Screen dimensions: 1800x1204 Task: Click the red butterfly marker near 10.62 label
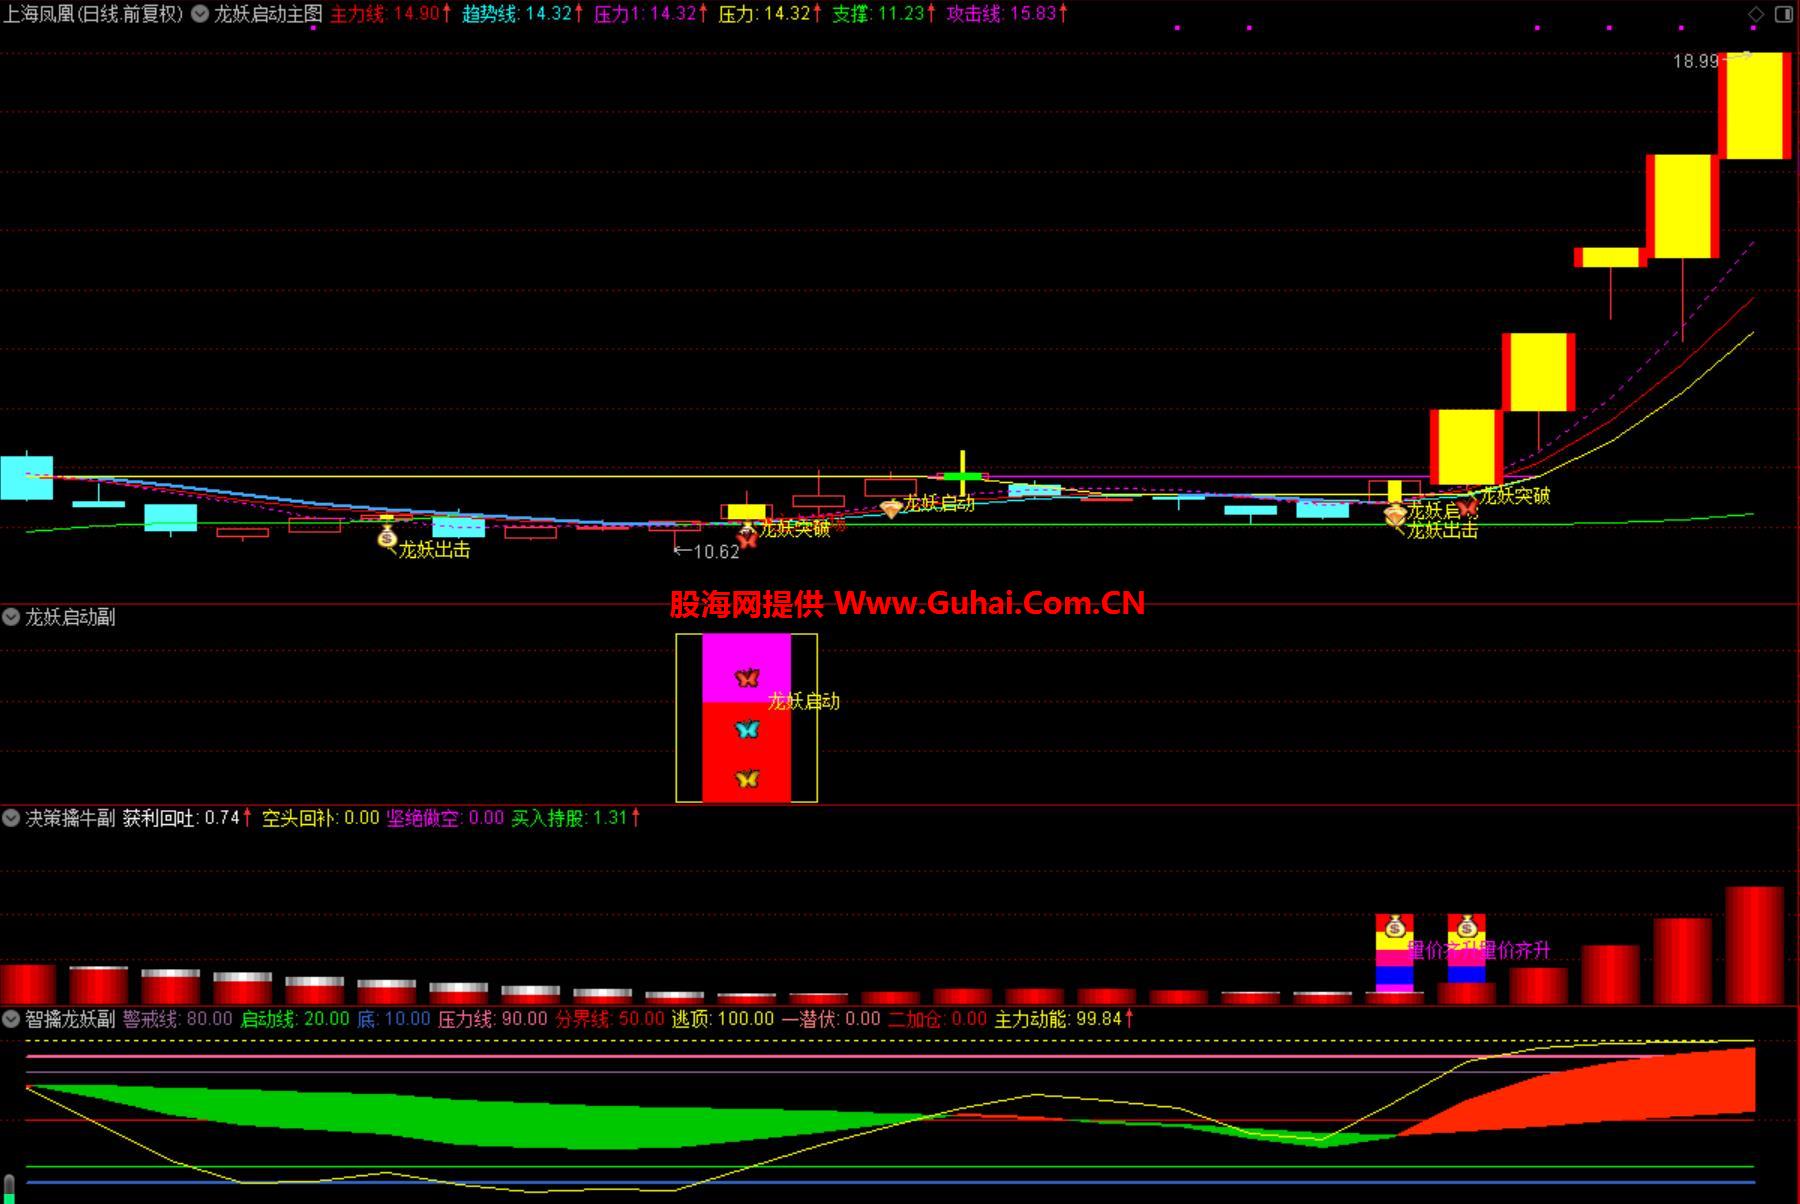coord(747,540)
